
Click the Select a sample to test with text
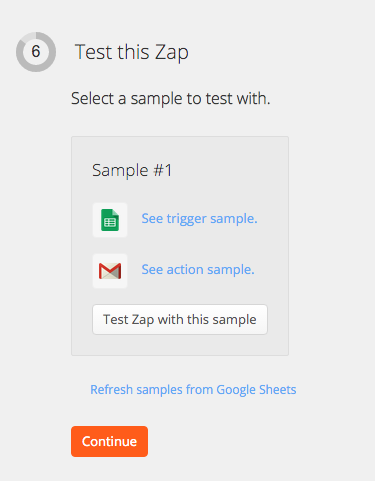point(171,99)
